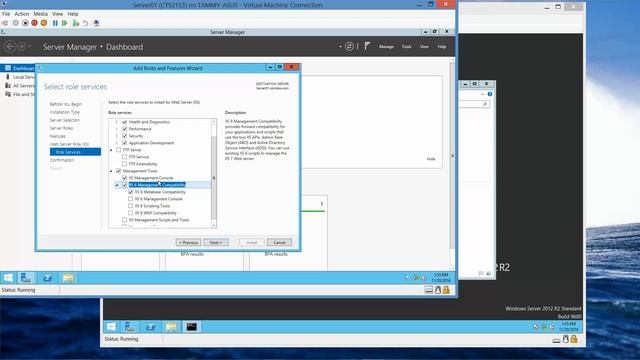Open the VM connection Media menu
The image size is (640, 360).
tap(40, 14)
